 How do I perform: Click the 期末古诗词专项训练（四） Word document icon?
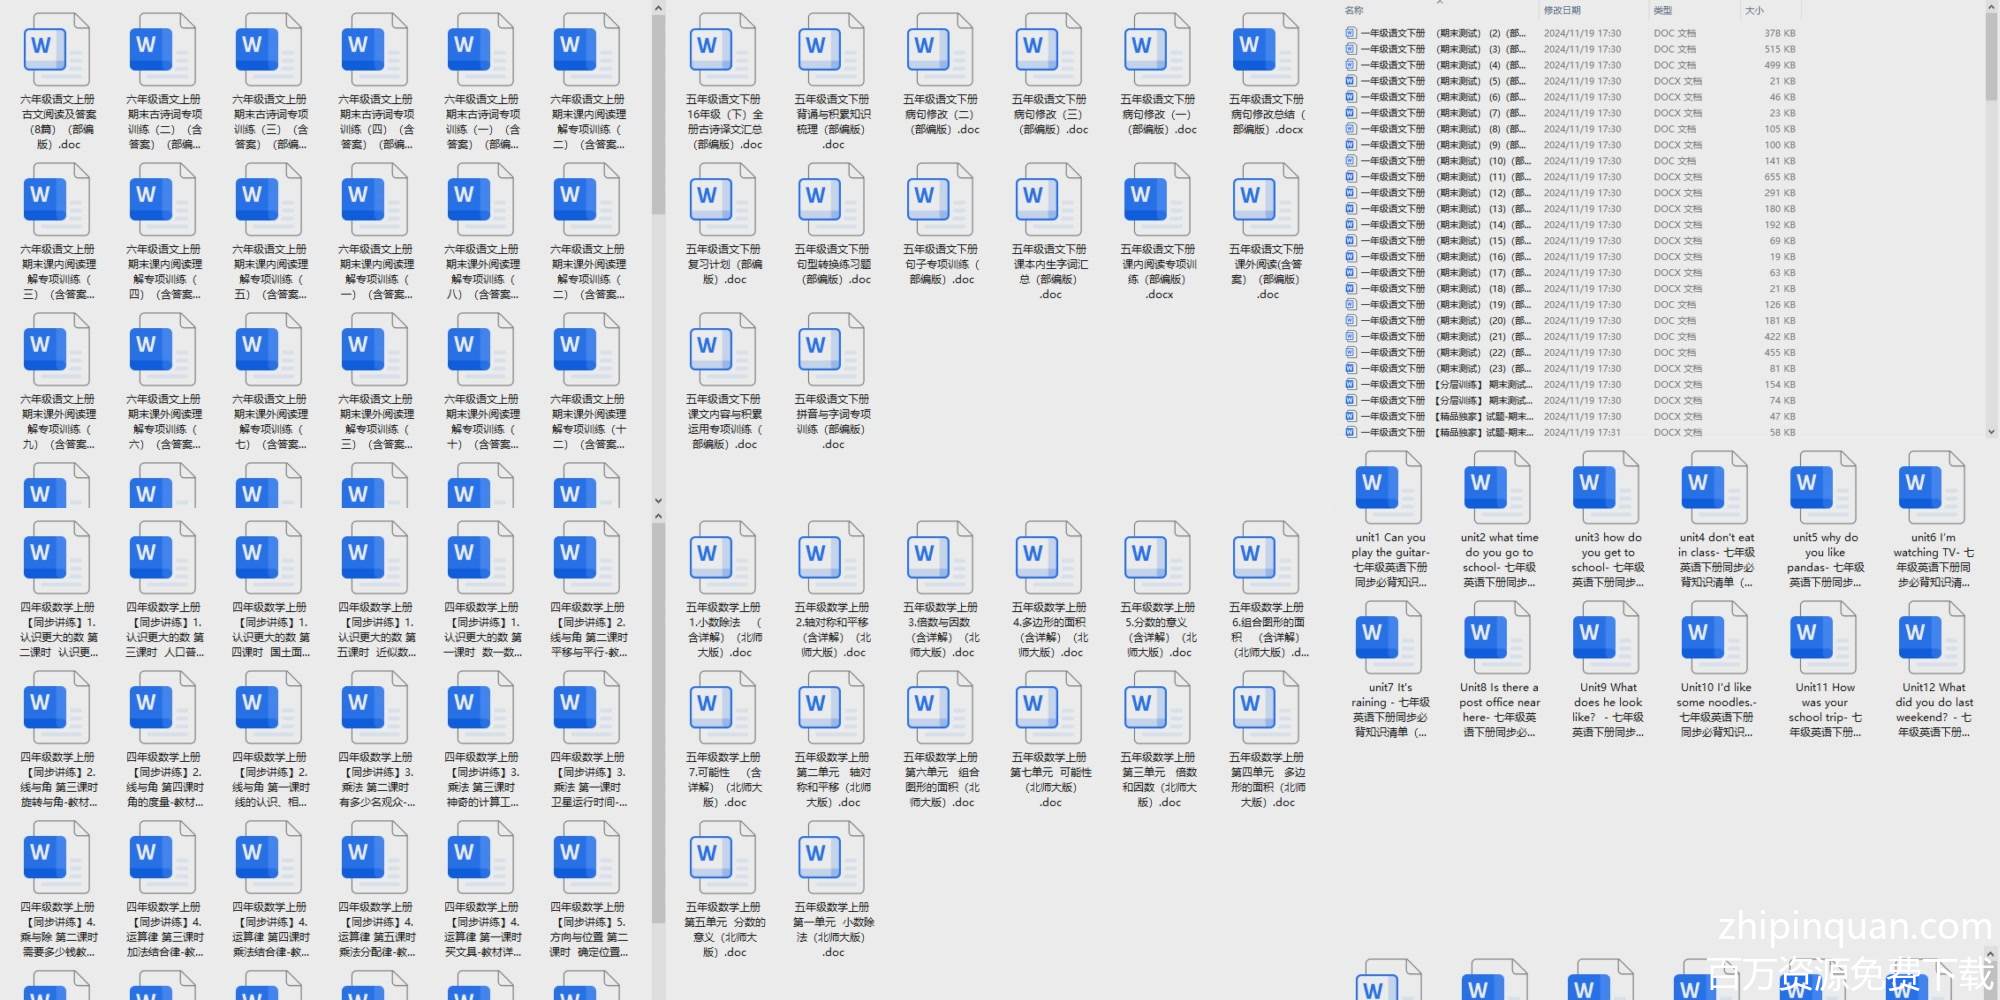click(375, 50)
